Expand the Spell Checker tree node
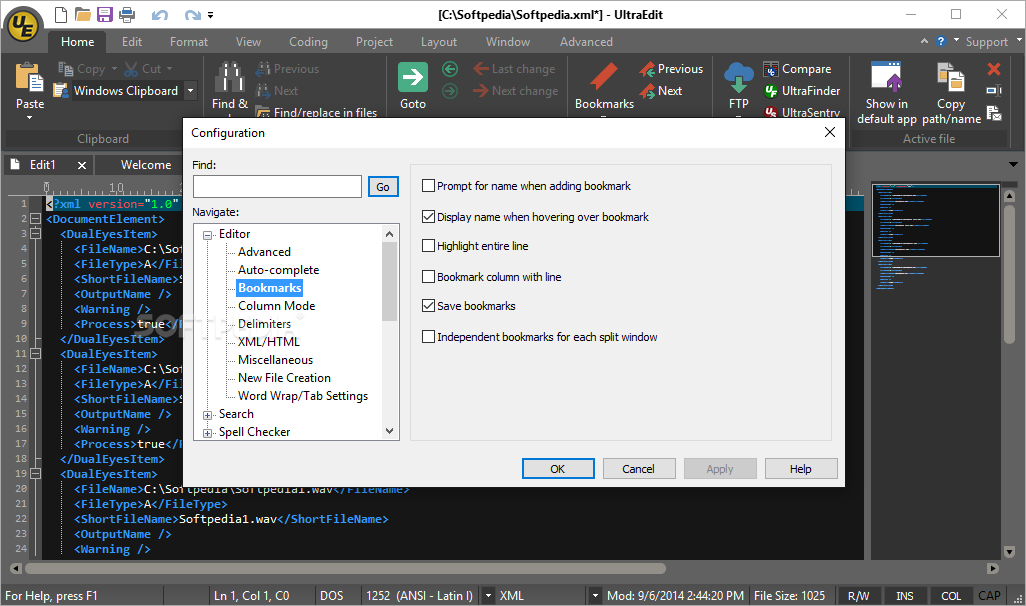Viewport: 1026px width, 606px height. (207, 433)
